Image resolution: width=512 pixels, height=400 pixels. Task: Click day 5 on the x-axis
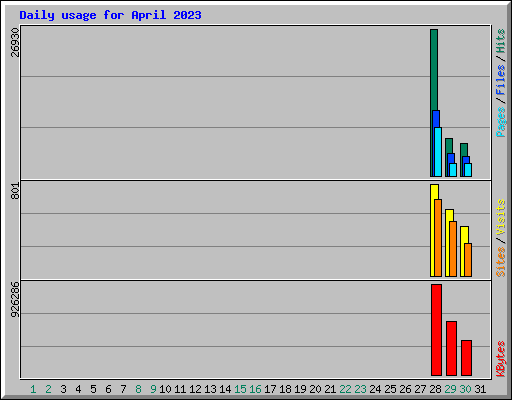93,389
